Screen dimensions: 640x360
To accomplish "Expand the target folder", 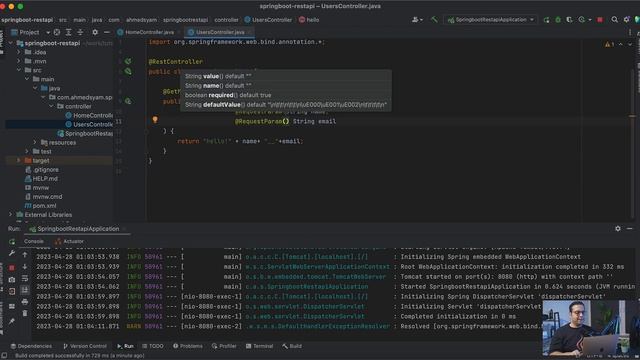I will click(x=19, y=160).
